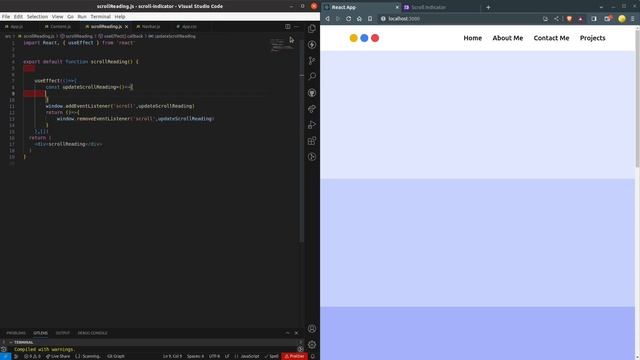Open the Run menu
The width and height of the screenshot is (640, 360).
pos(82,17)
